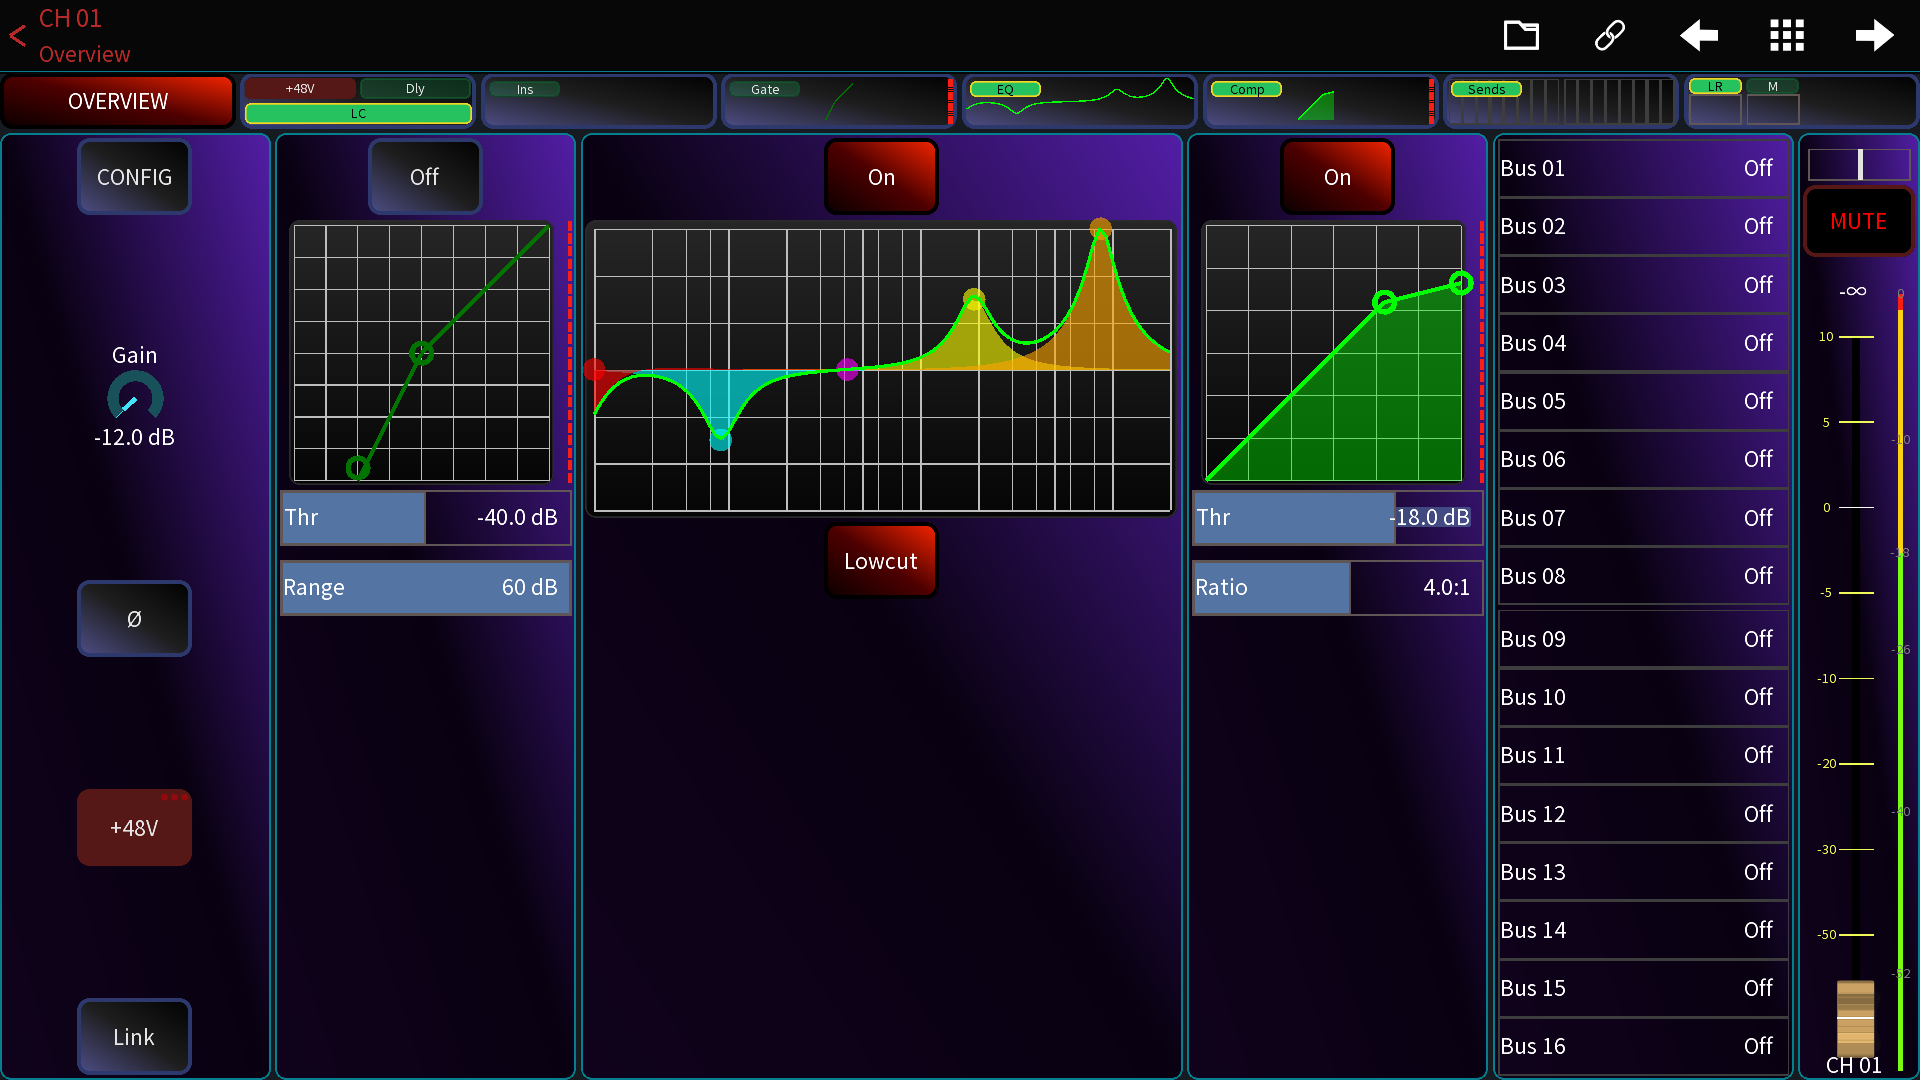Go to next channel with right arrow

tap(1874, 36)
